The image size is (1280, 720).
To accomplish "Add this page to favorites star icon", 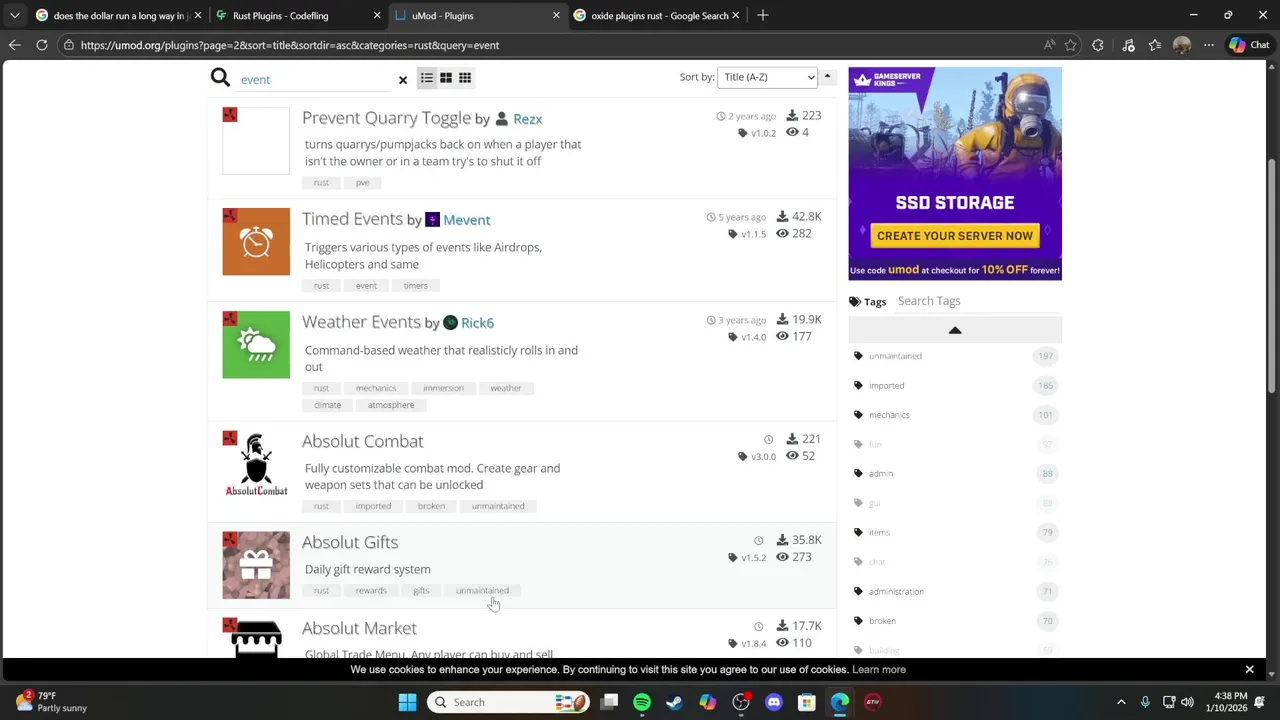I will coord(1071,45).
